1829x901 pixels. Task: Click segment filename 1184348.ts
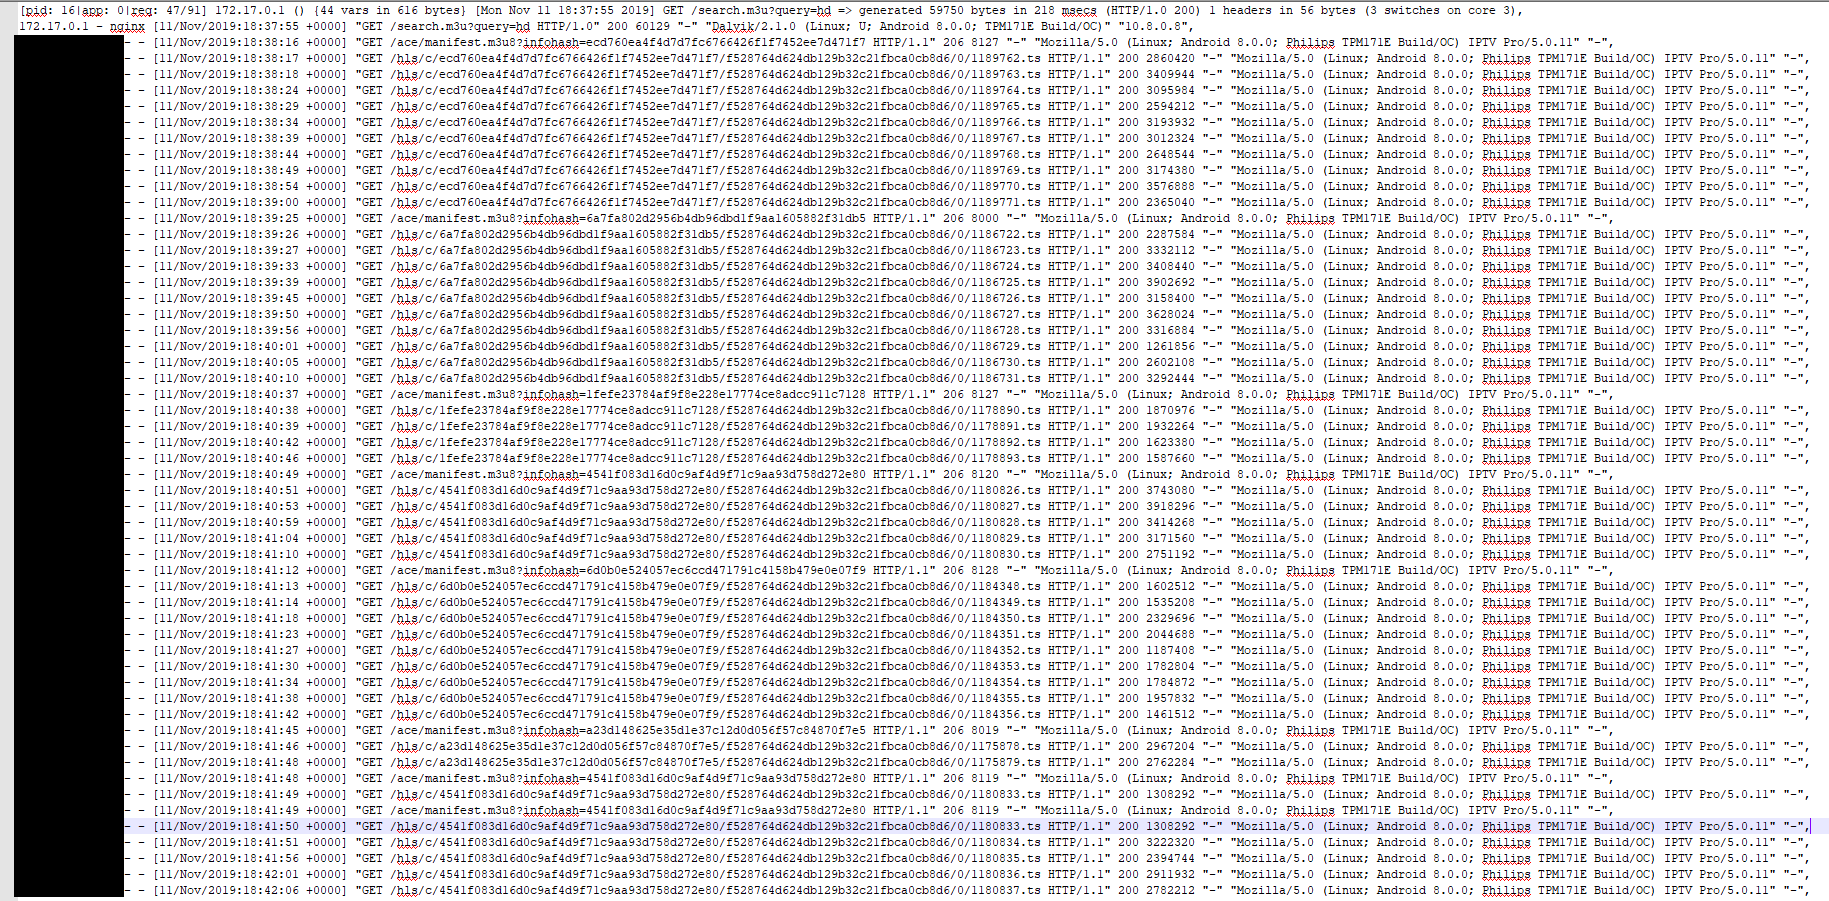click(1005, 586)
